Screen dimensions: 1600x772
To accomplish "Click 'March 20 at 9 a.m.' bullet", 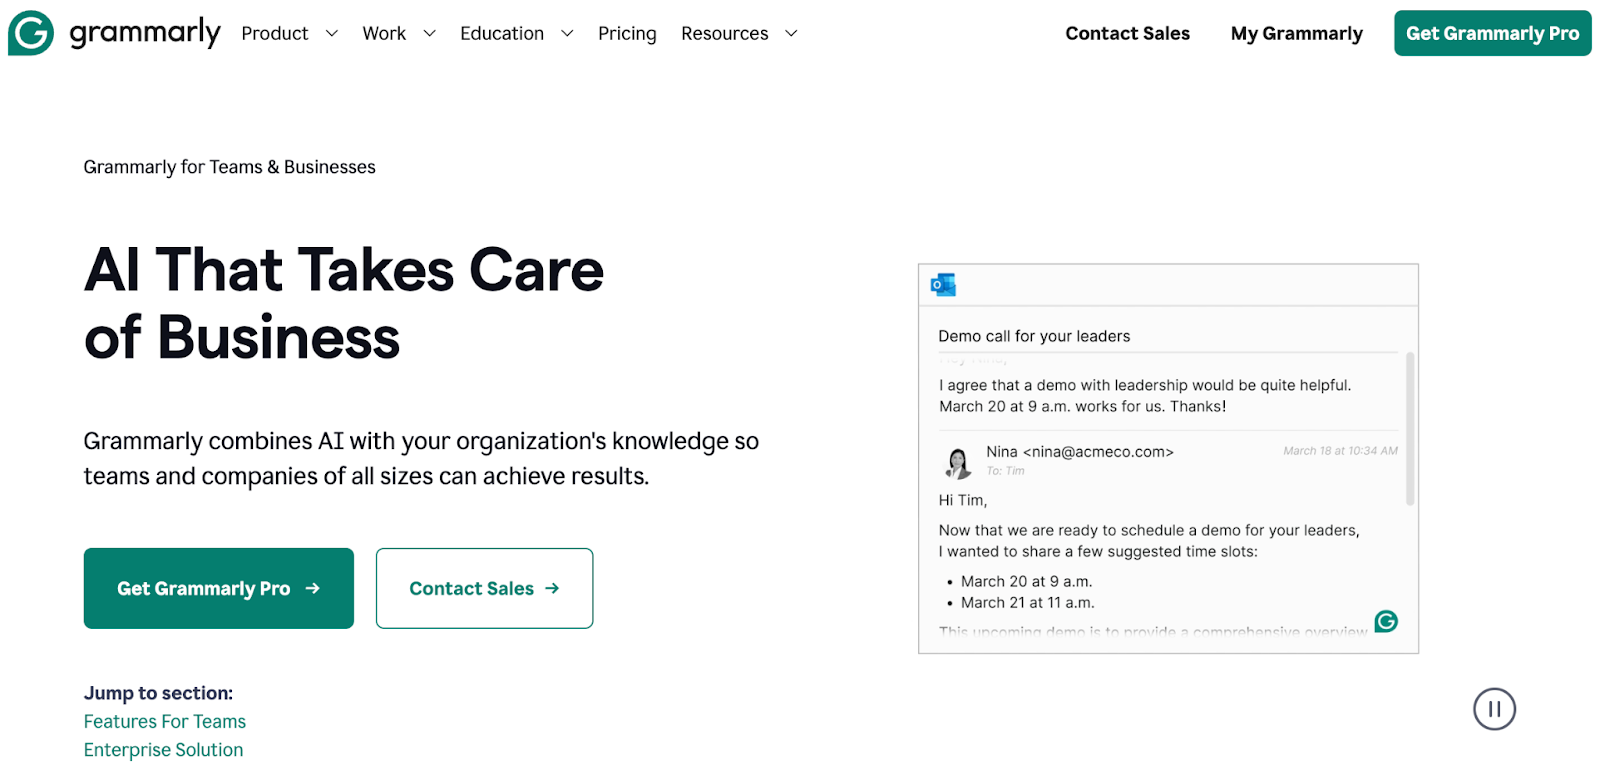I will [1026, 581].
